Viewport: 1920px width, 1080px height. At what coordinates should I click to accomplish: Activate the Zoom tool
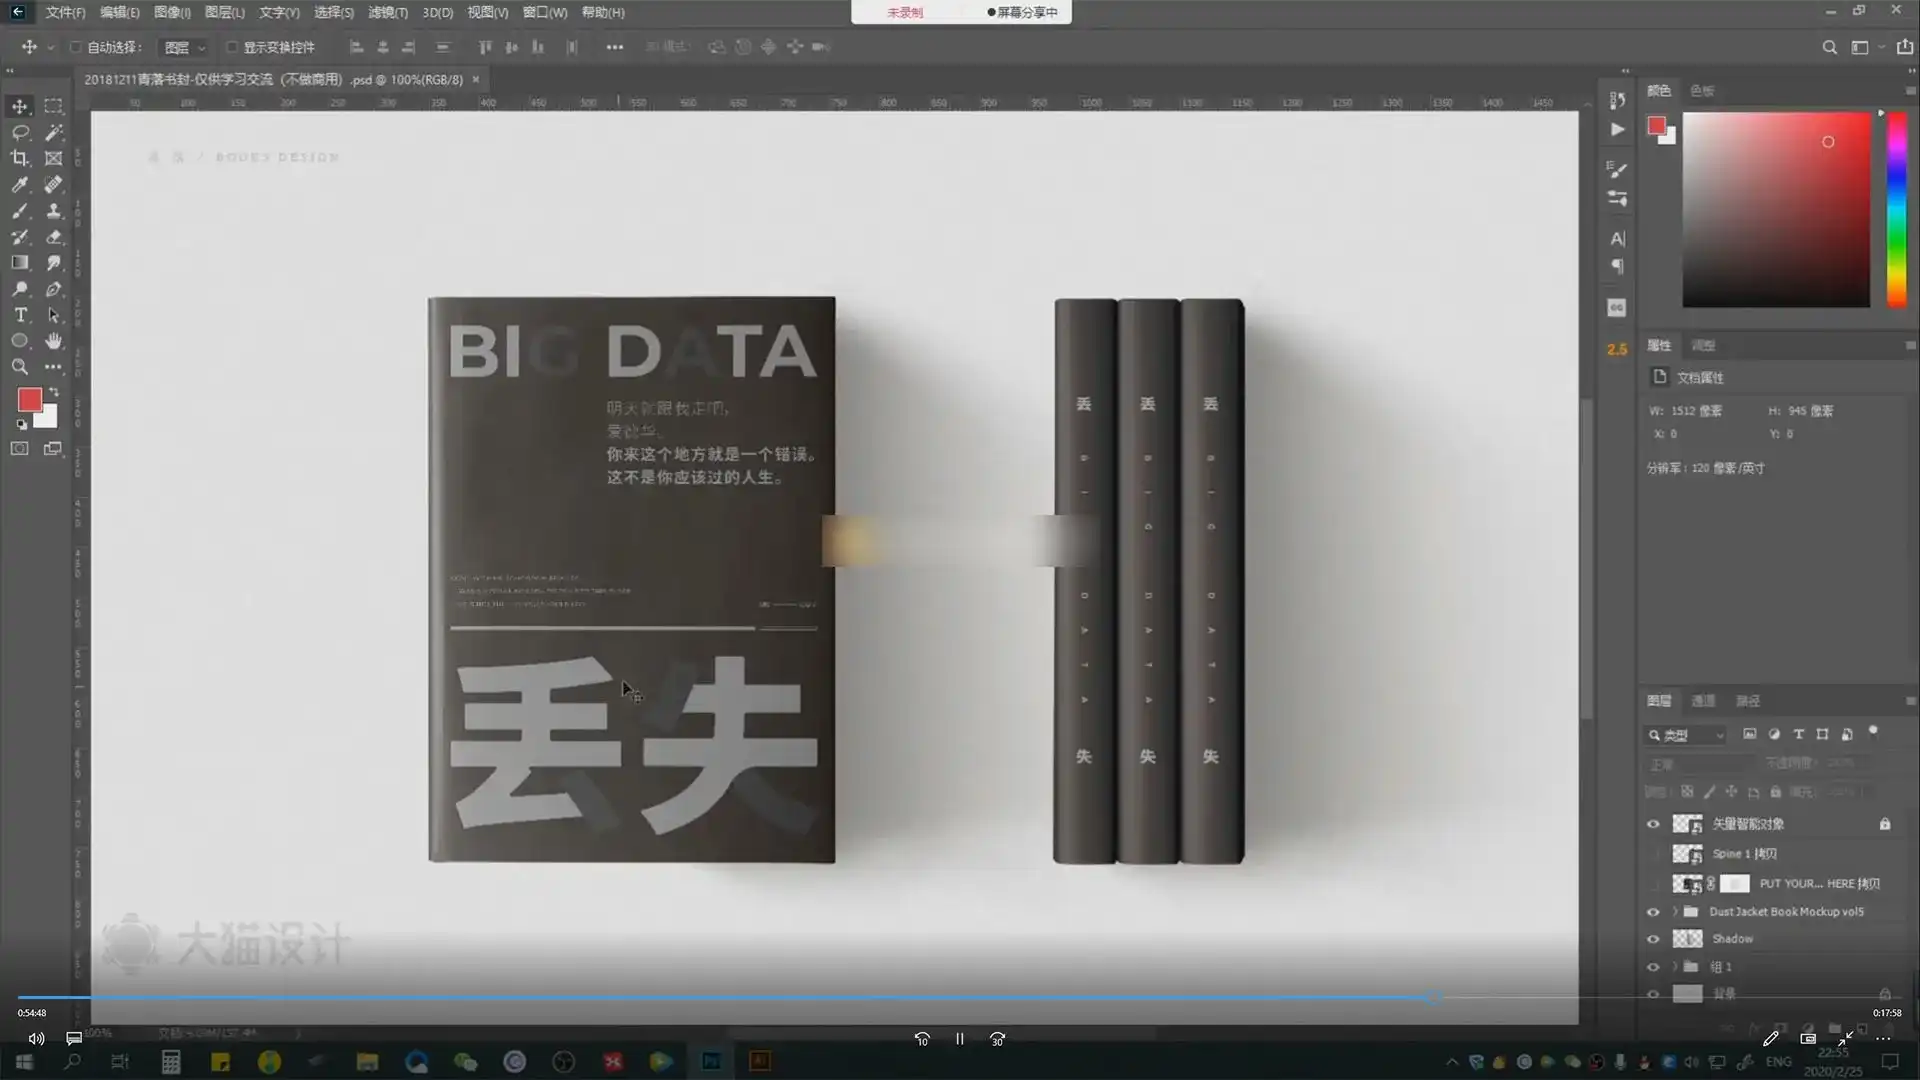pyautogui.click(x=20, y=367)
